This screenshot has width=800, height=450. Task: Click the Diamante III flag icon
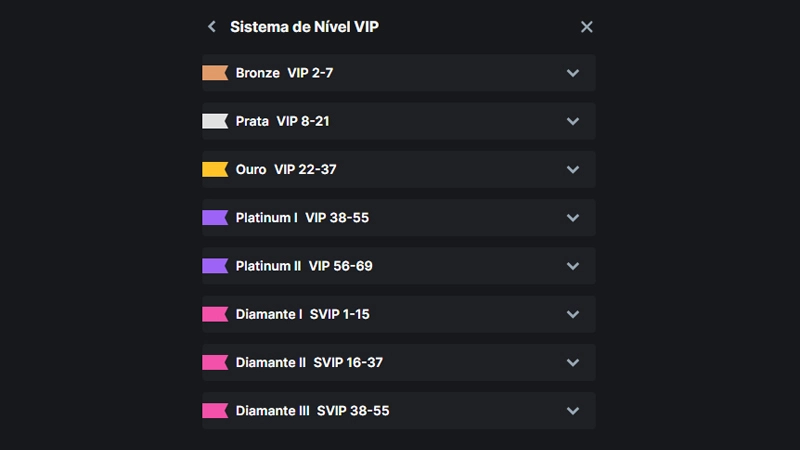coord(215,410)
